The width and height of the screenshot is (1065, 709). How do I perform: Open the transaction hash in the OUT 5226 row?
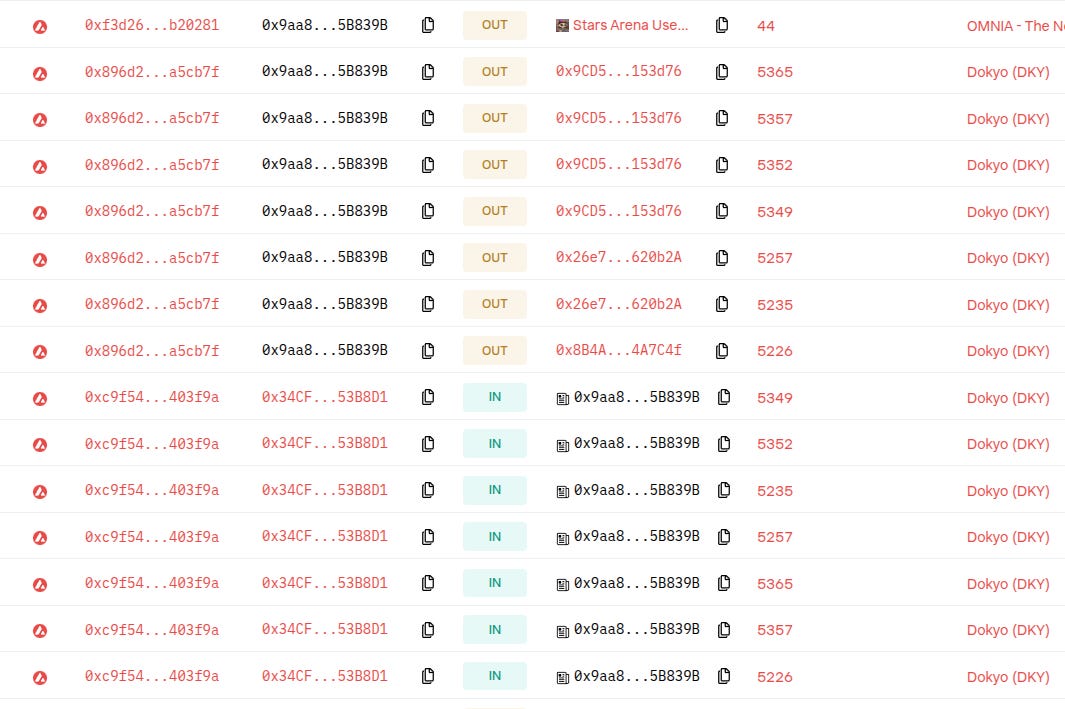(152, 350)
